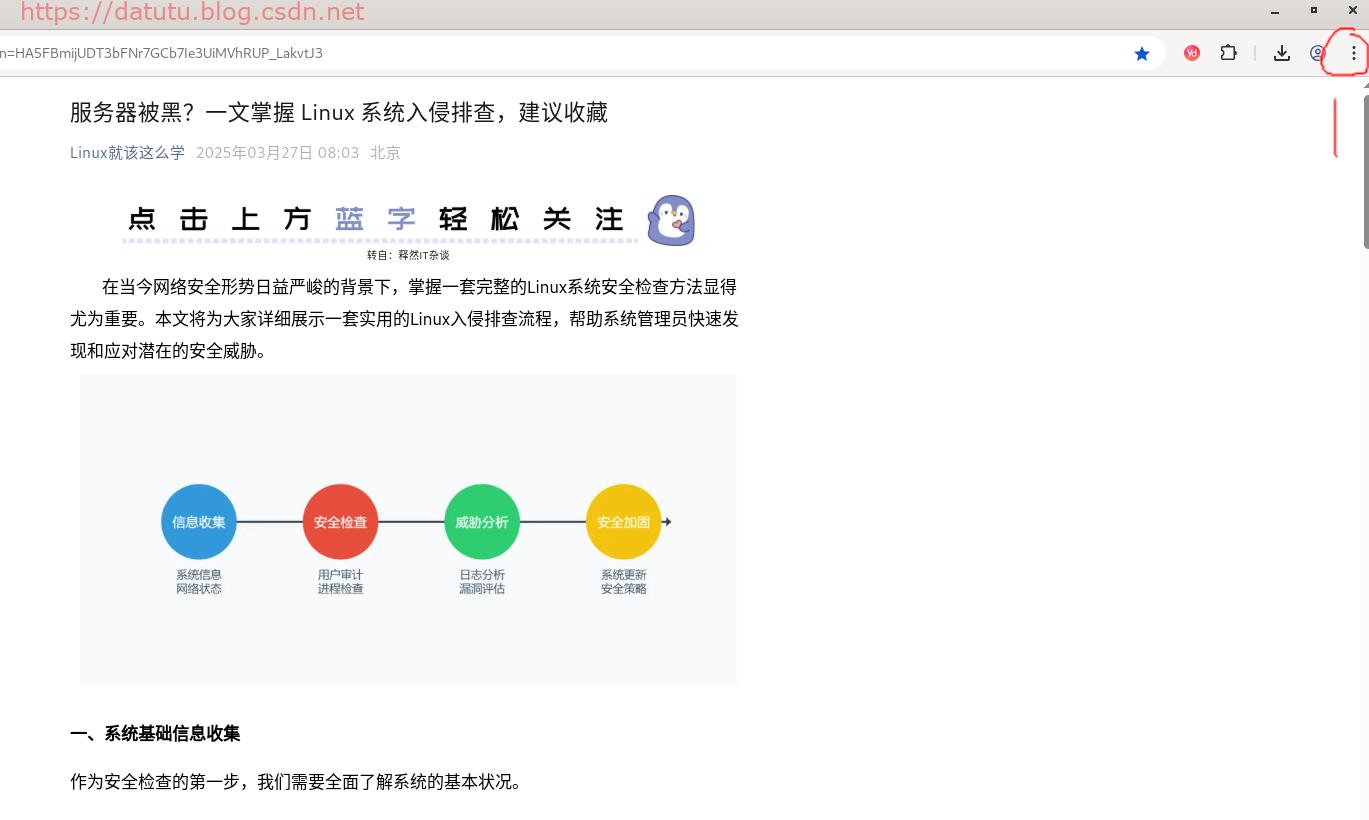
Task: Click the 系统信息 网络状态 diagram label
Action: [199, 582]
